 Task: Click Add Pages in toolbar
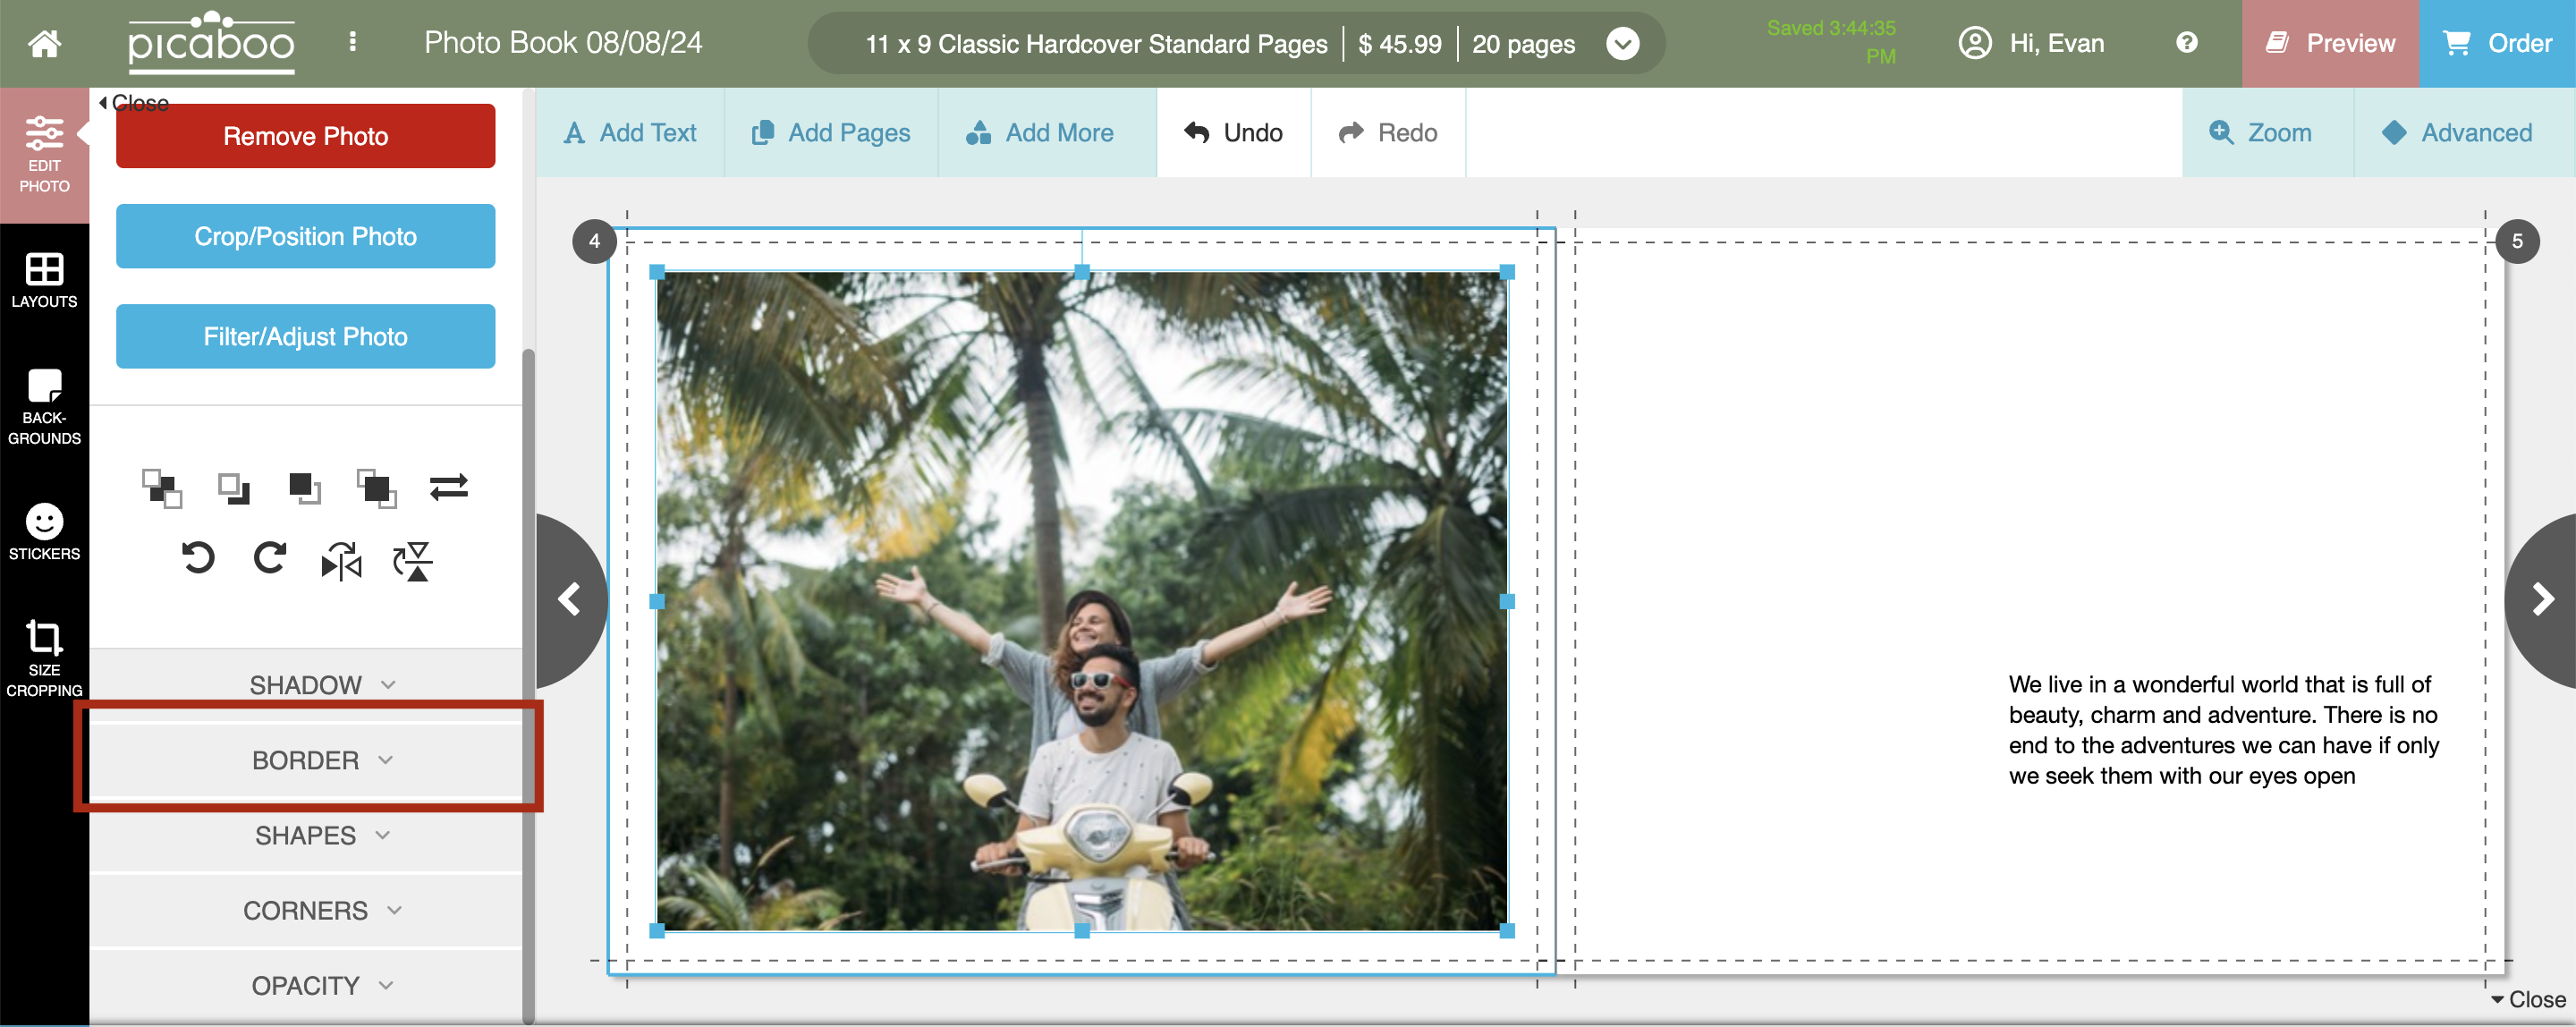point(831,133)
